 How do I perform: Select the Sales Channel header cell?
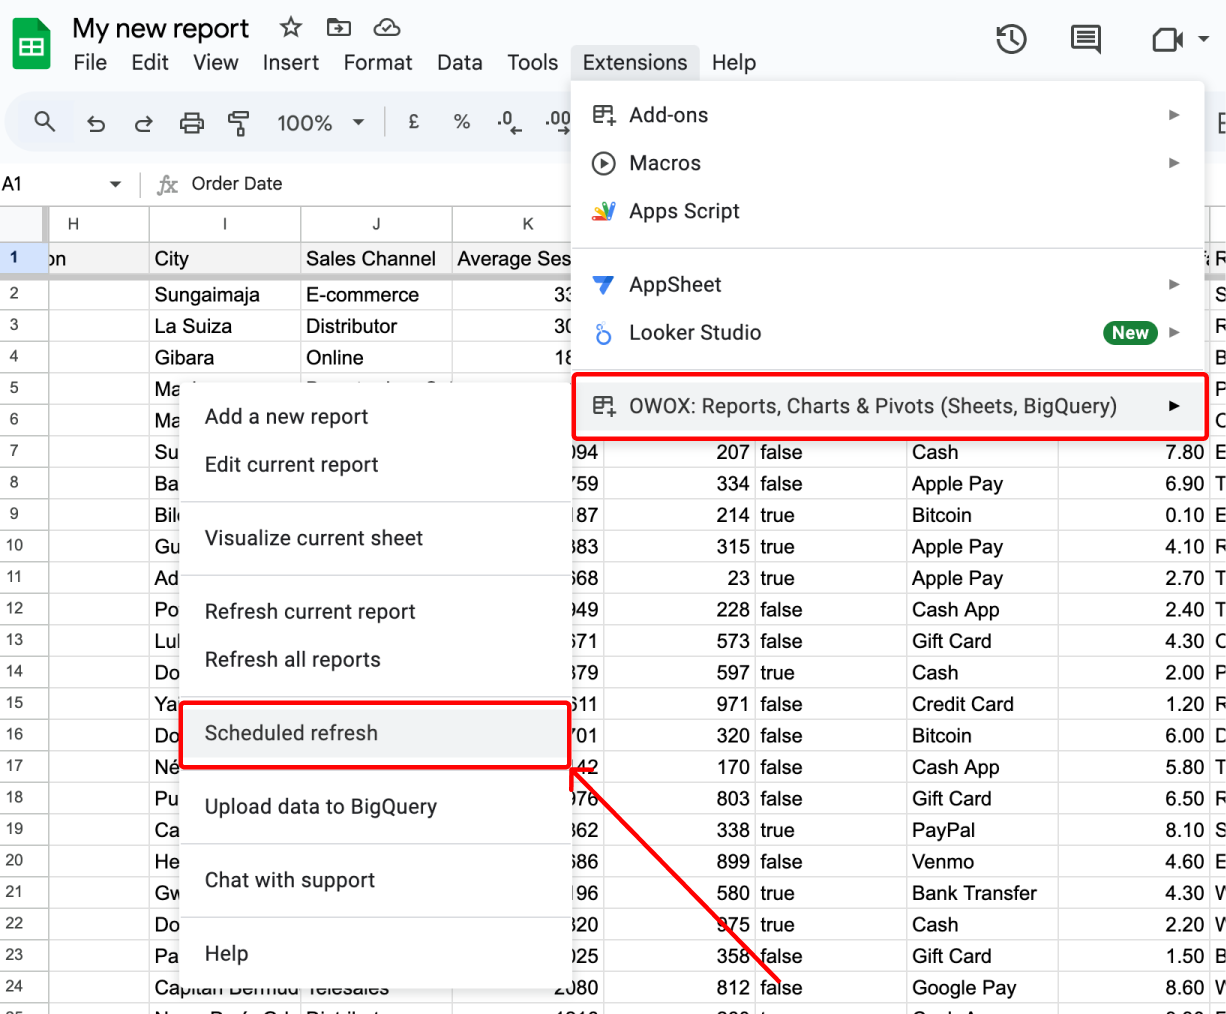coord(376,259)
